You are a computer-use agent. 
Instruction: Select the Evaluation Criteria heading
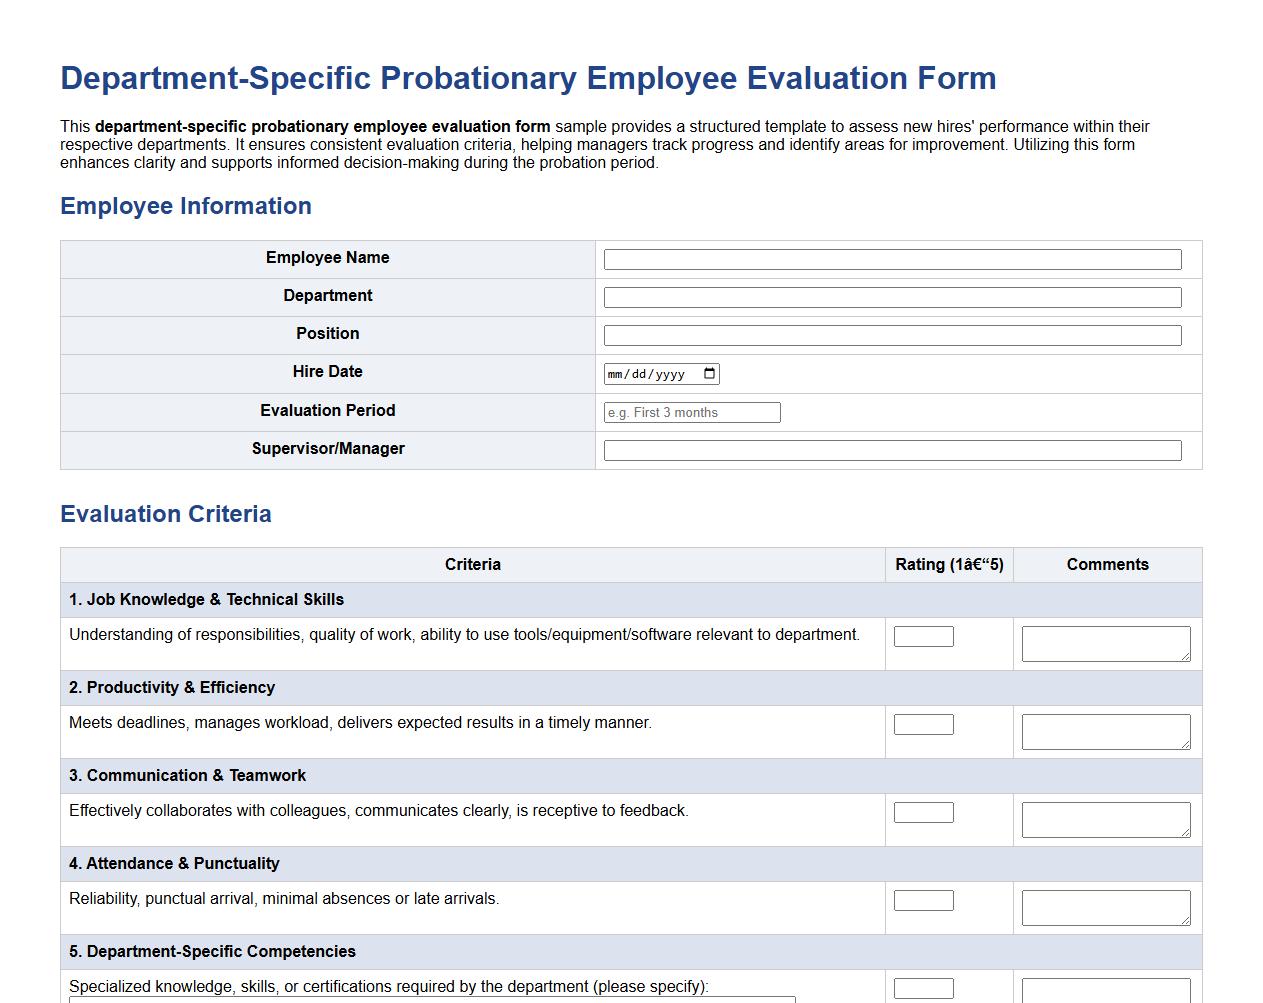(x=166, y=514)
